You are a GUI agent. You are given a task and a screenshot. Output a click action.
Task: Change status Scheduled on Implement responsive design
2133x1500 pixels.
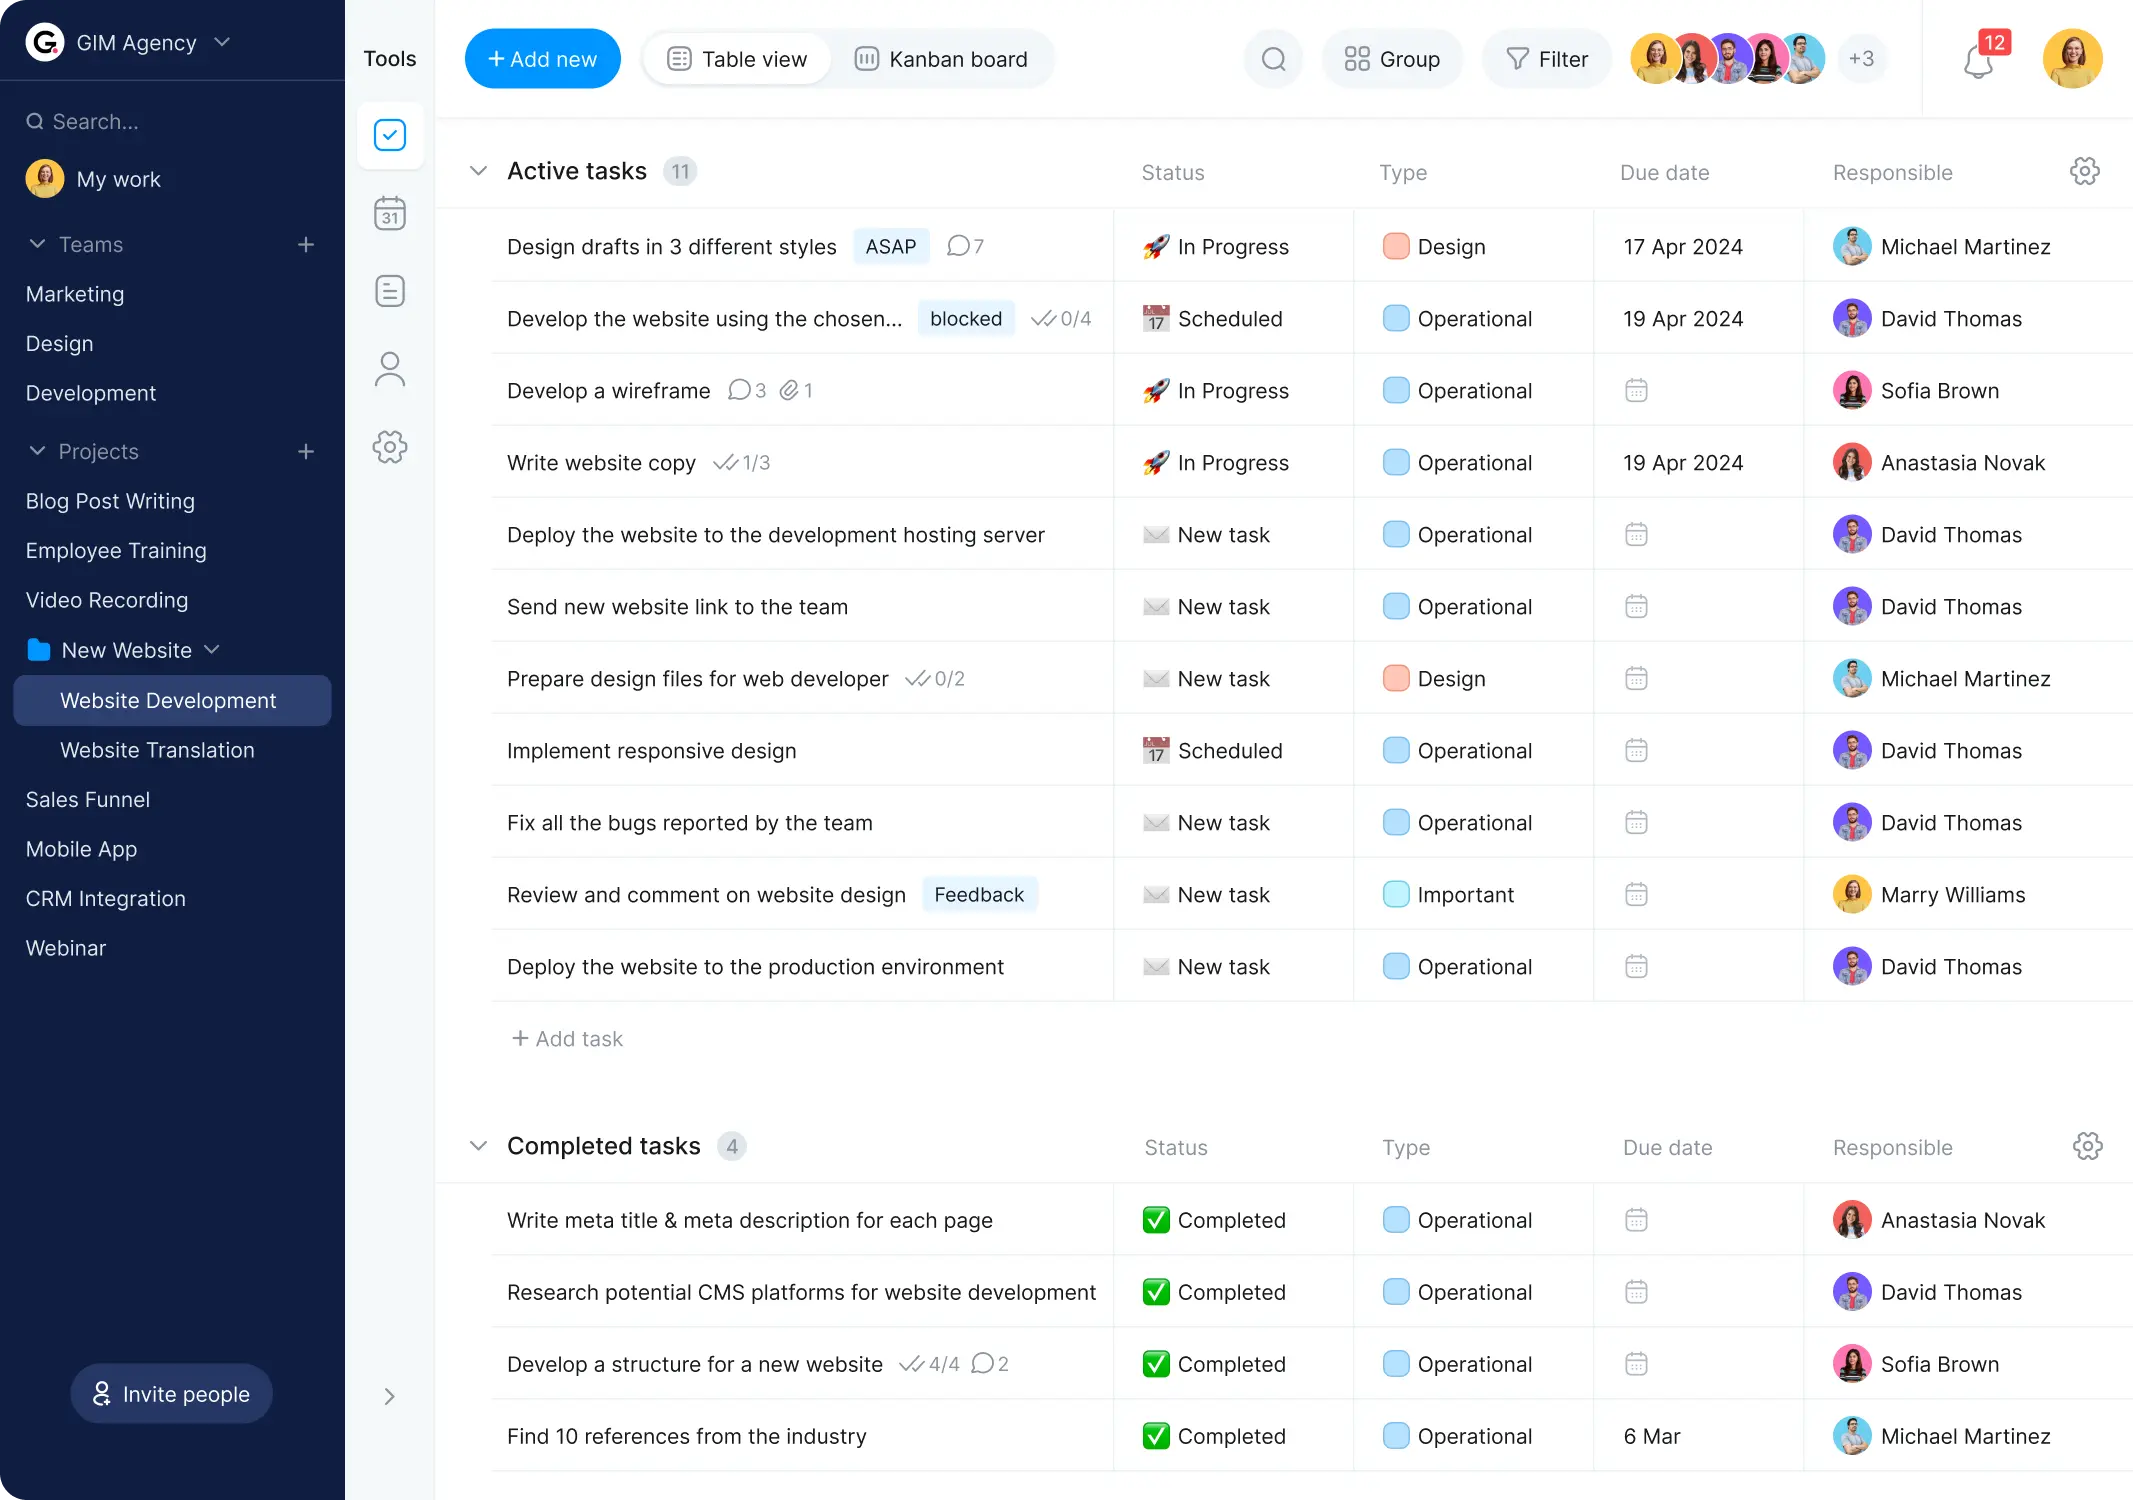pos(1212,751)
